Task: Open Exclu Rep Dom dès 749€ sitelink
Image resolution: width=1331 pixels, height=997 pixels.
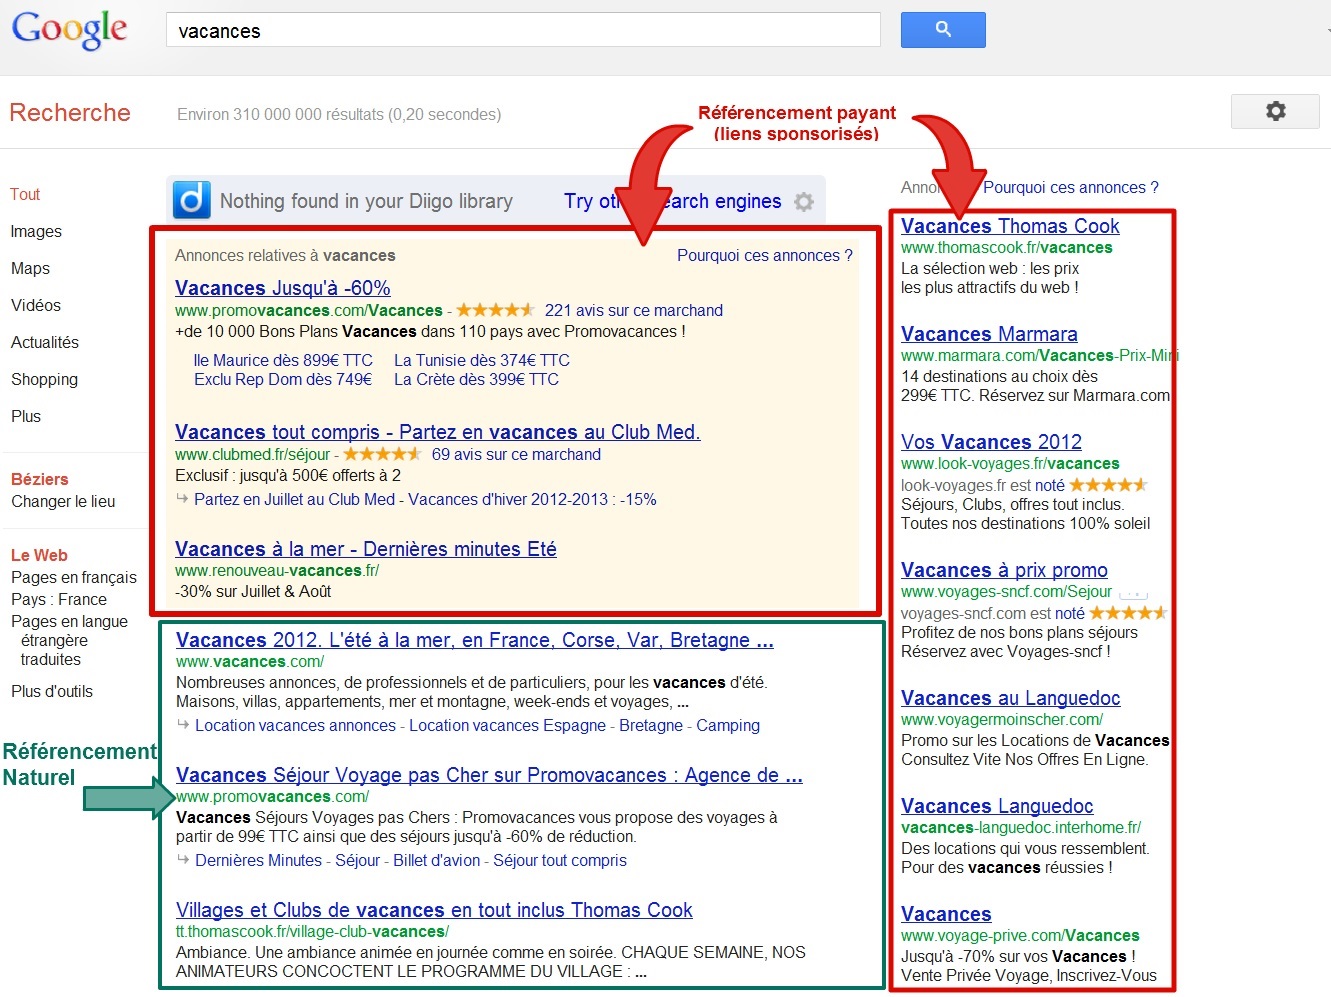Action: tap(283, 379)
